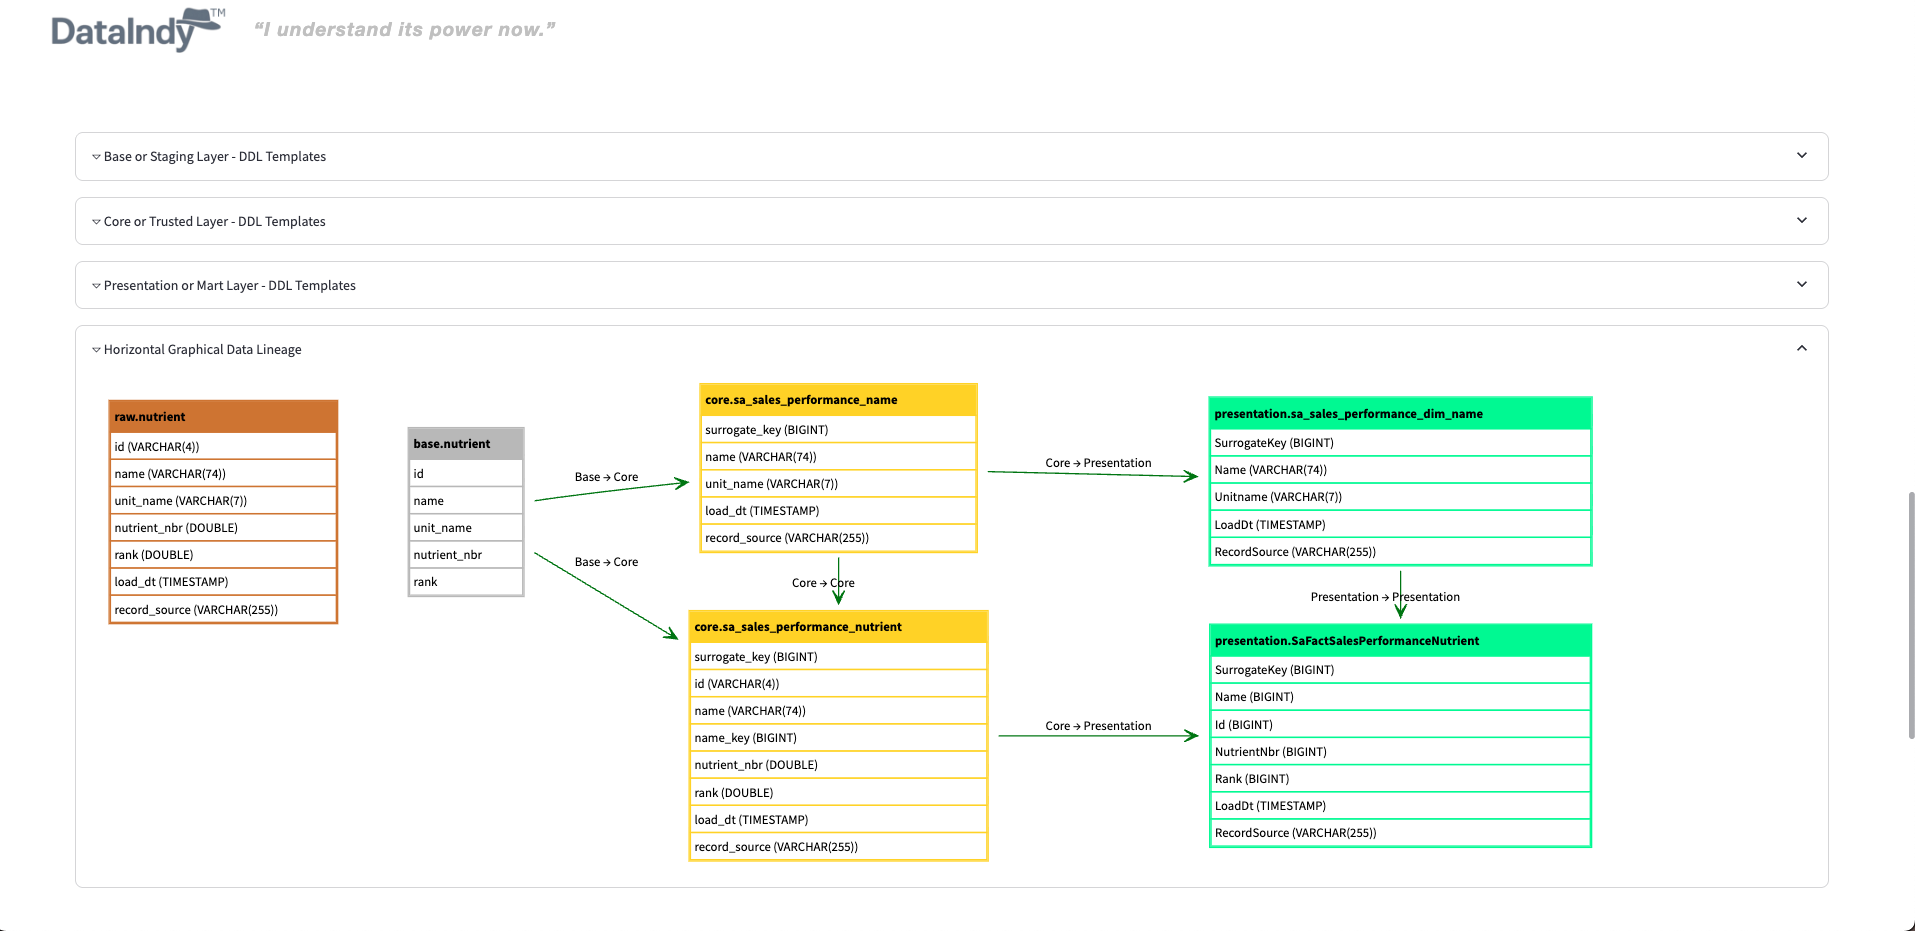This screenshot has height=931, width=1915.
Task: Select core.sa_sales_performance_nutrient table header
Action: pos(838,627)
